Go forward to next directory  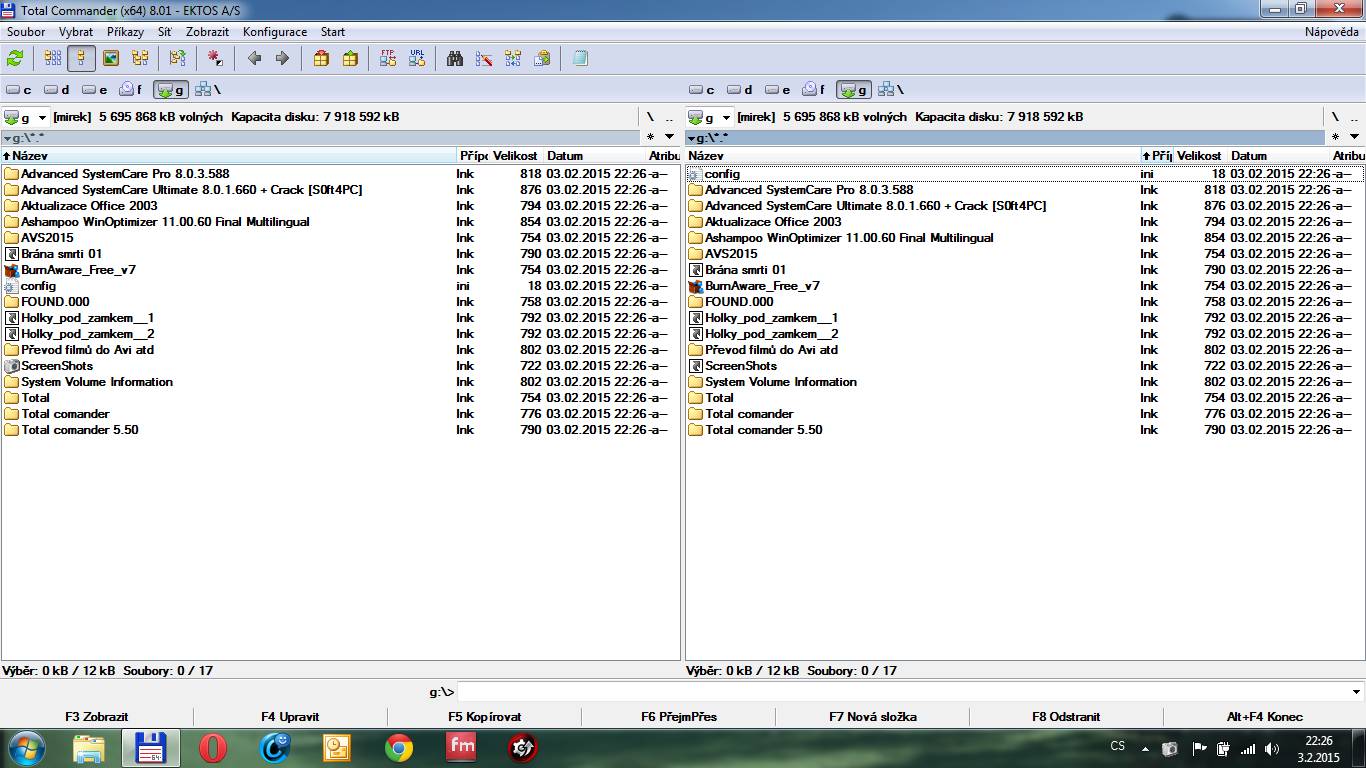pyautogui.click(x=282, y=59)
